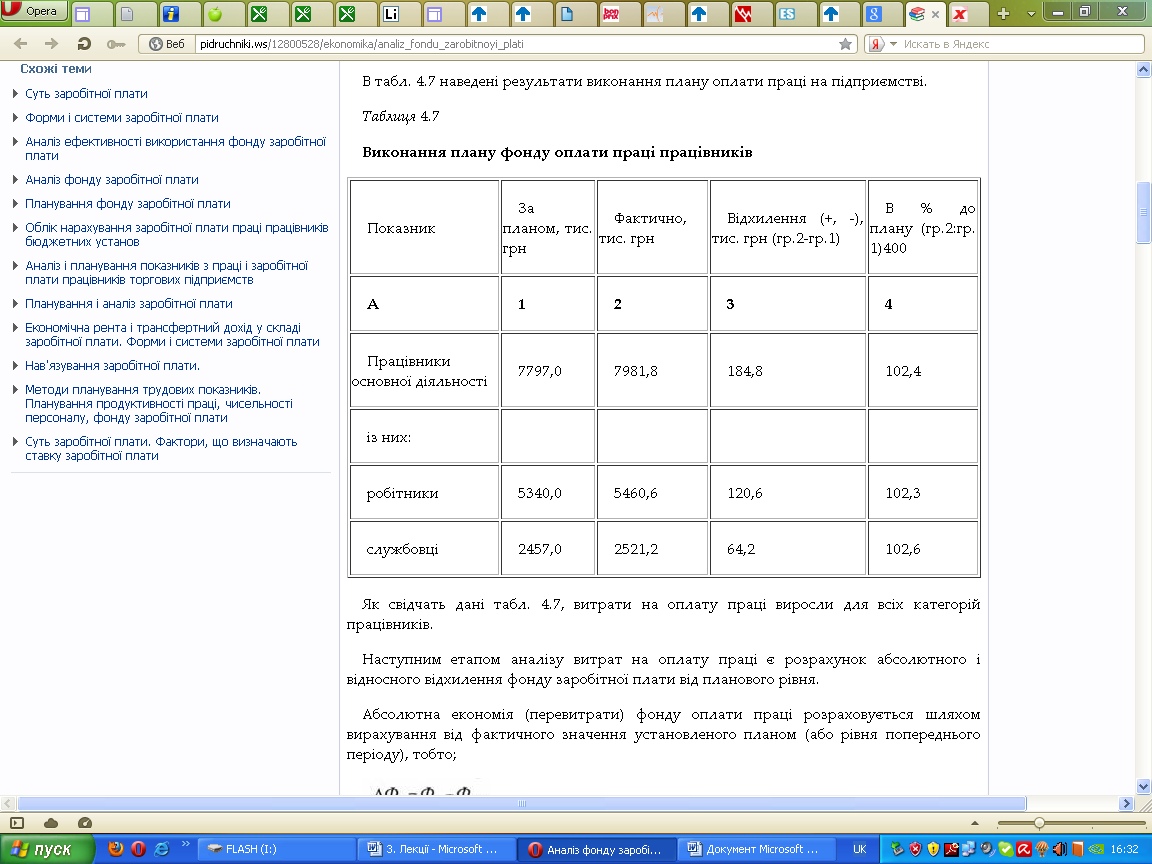1152x864 pixels.
Task: Click arrow beside Планування і аналіз заробітної плати
Action: [15, 303]
